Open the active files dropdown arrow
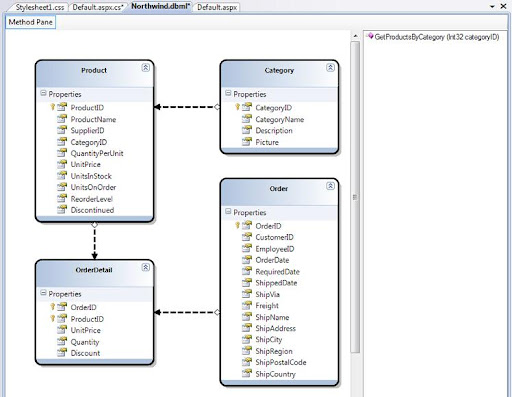This screenshot has height=397, width=512. (492, 6)
